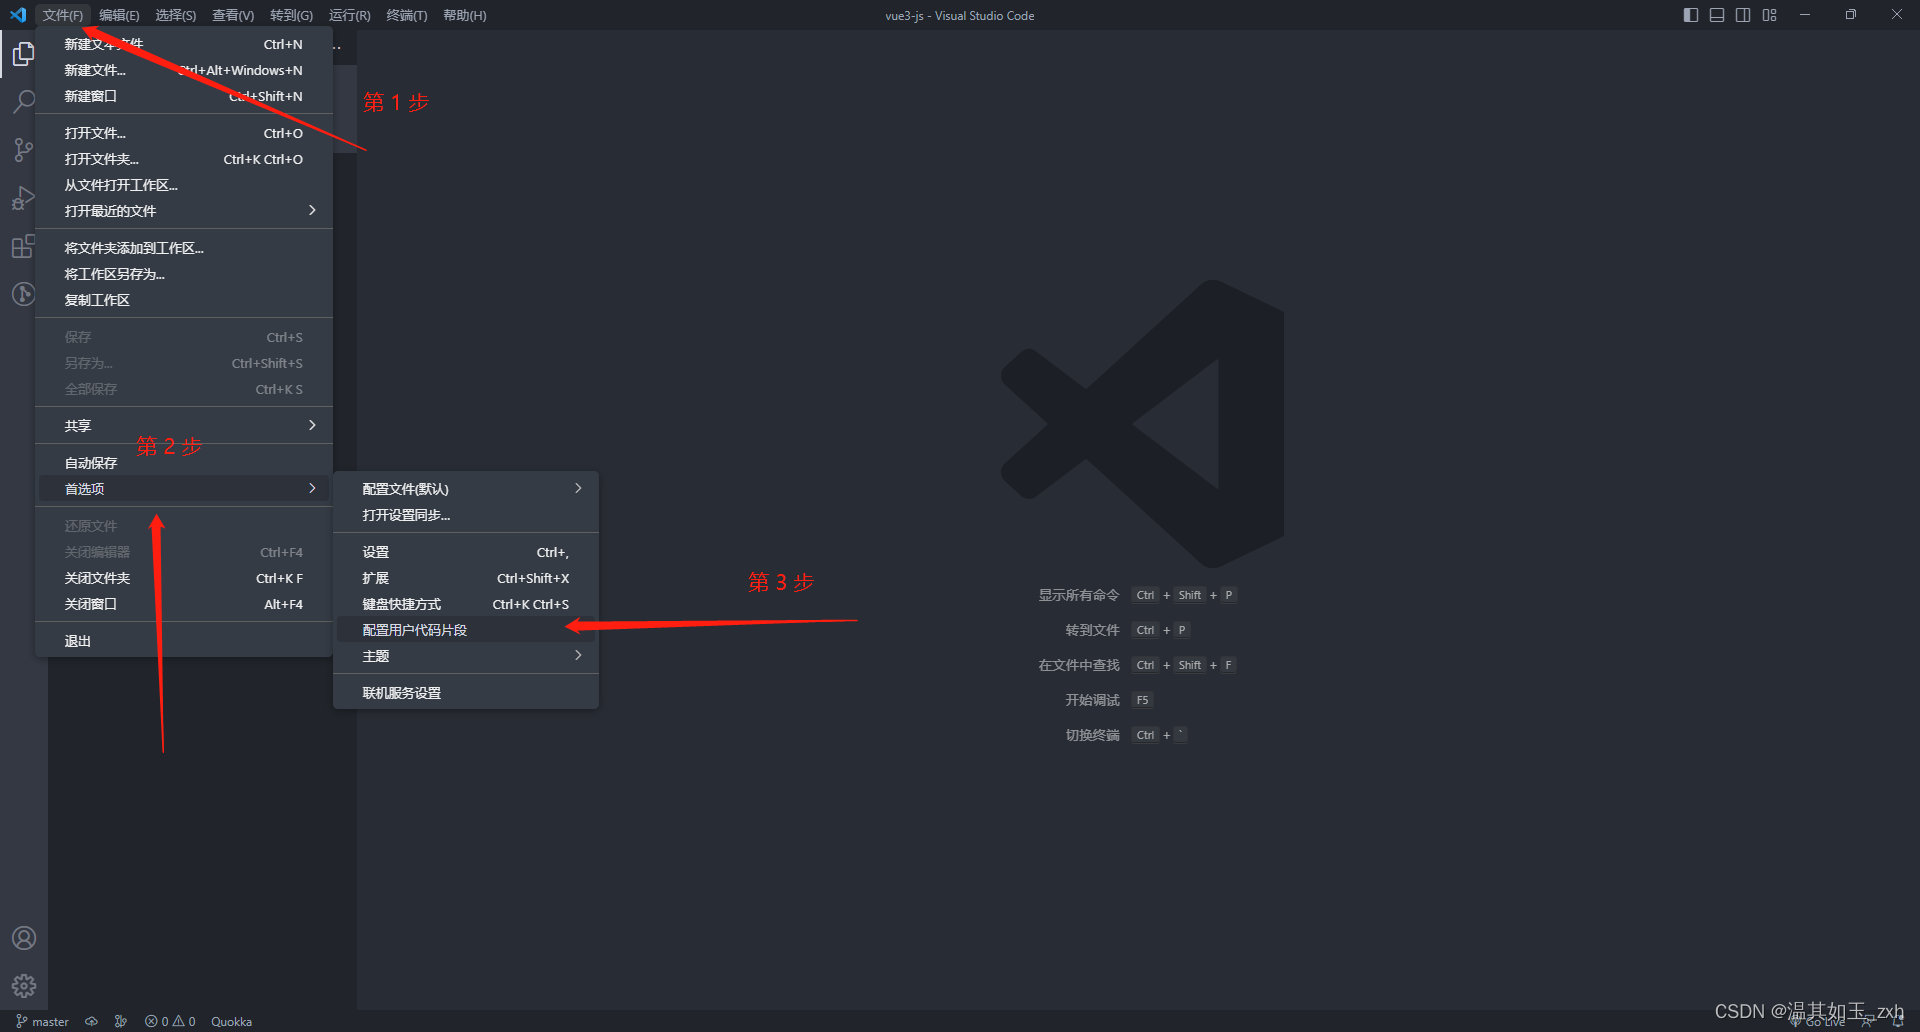Screen dimensions: 1920x1032
Task: Select 关闭文件夹 menu entry
Action: 184,578
